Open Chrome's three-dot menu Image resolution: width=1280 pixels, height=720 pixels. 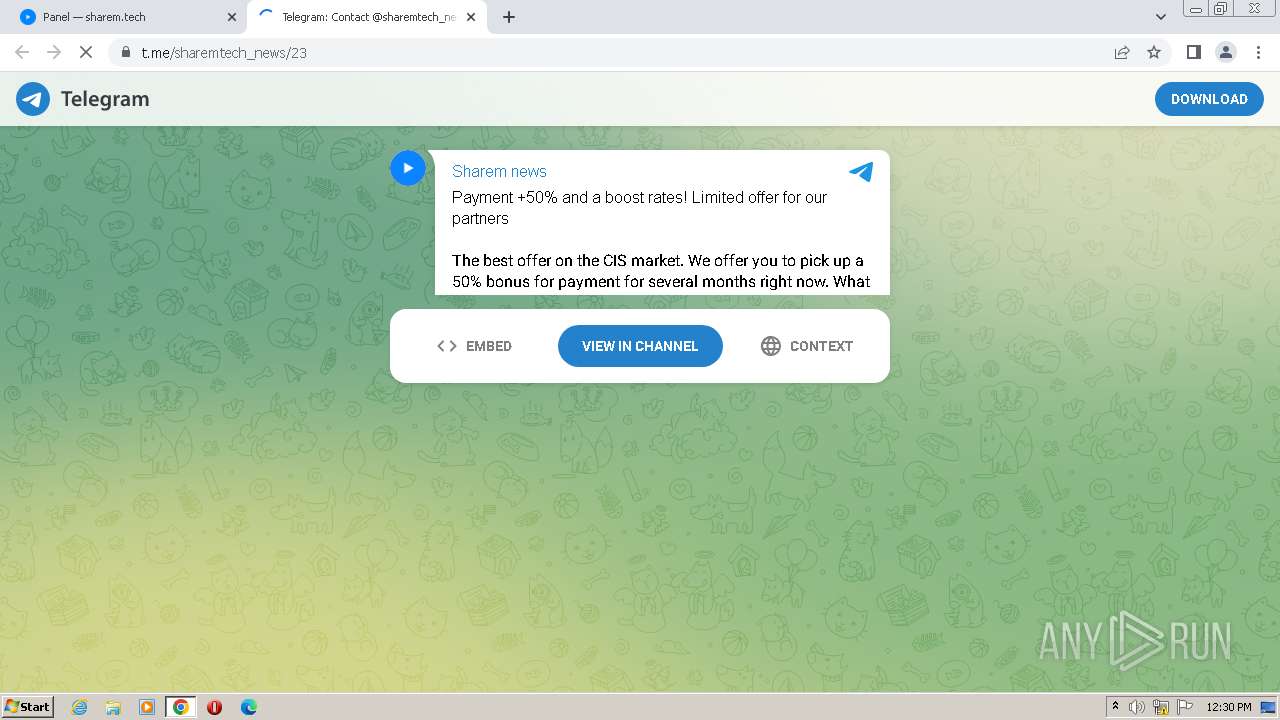(1257, 52)
